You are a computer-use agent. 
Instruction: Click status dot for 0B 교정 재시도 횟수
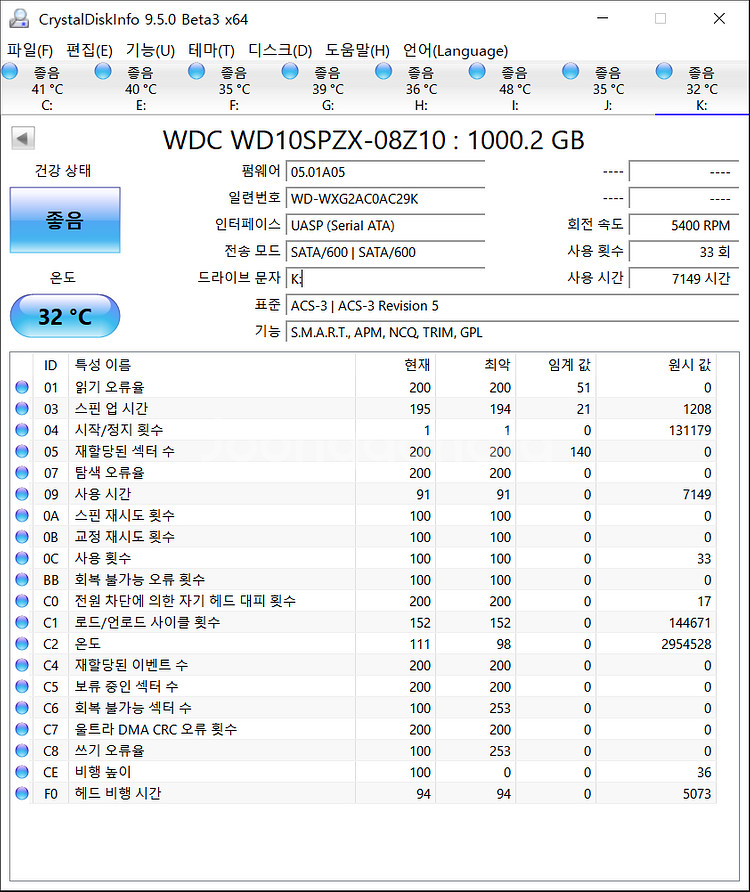pyautogui.click(x=22, y=536)
